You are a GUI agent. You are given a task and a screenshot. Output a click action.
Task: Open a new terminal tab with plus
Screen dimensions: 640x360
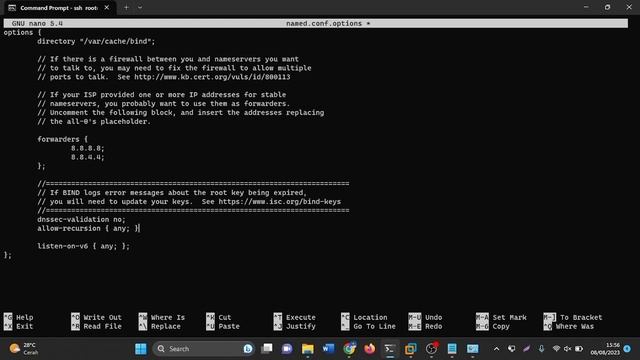tap(126, 7)
